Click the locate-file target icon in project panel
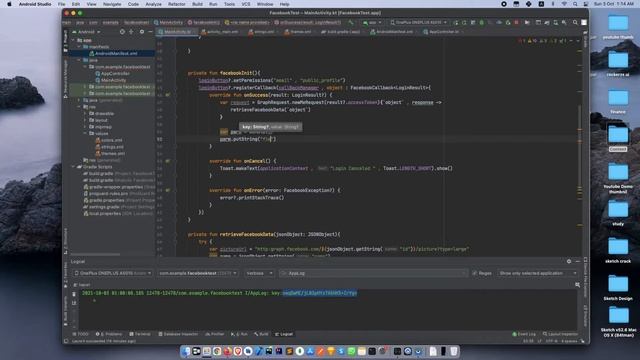 (x=122, y=32)
